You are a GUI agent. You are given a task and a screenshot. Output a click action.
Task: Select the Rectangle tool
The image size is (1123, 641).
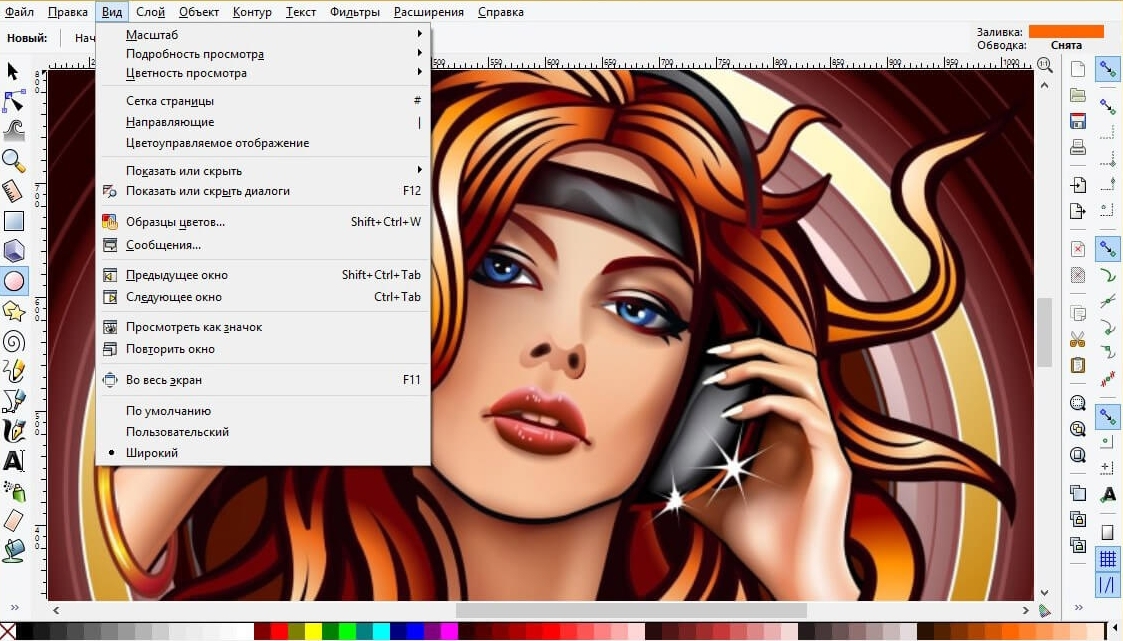click(14, 221)
